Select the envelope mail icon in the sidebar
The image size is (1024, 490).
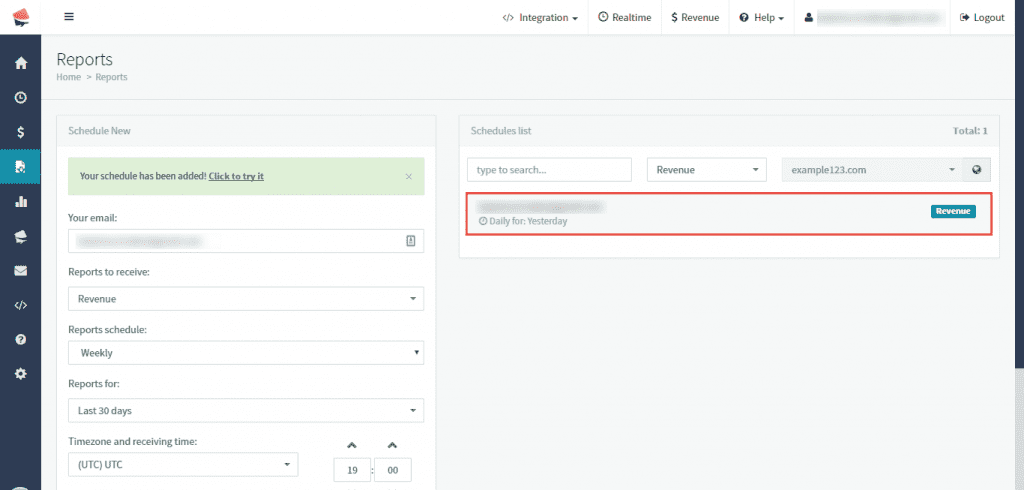(20, 270)
